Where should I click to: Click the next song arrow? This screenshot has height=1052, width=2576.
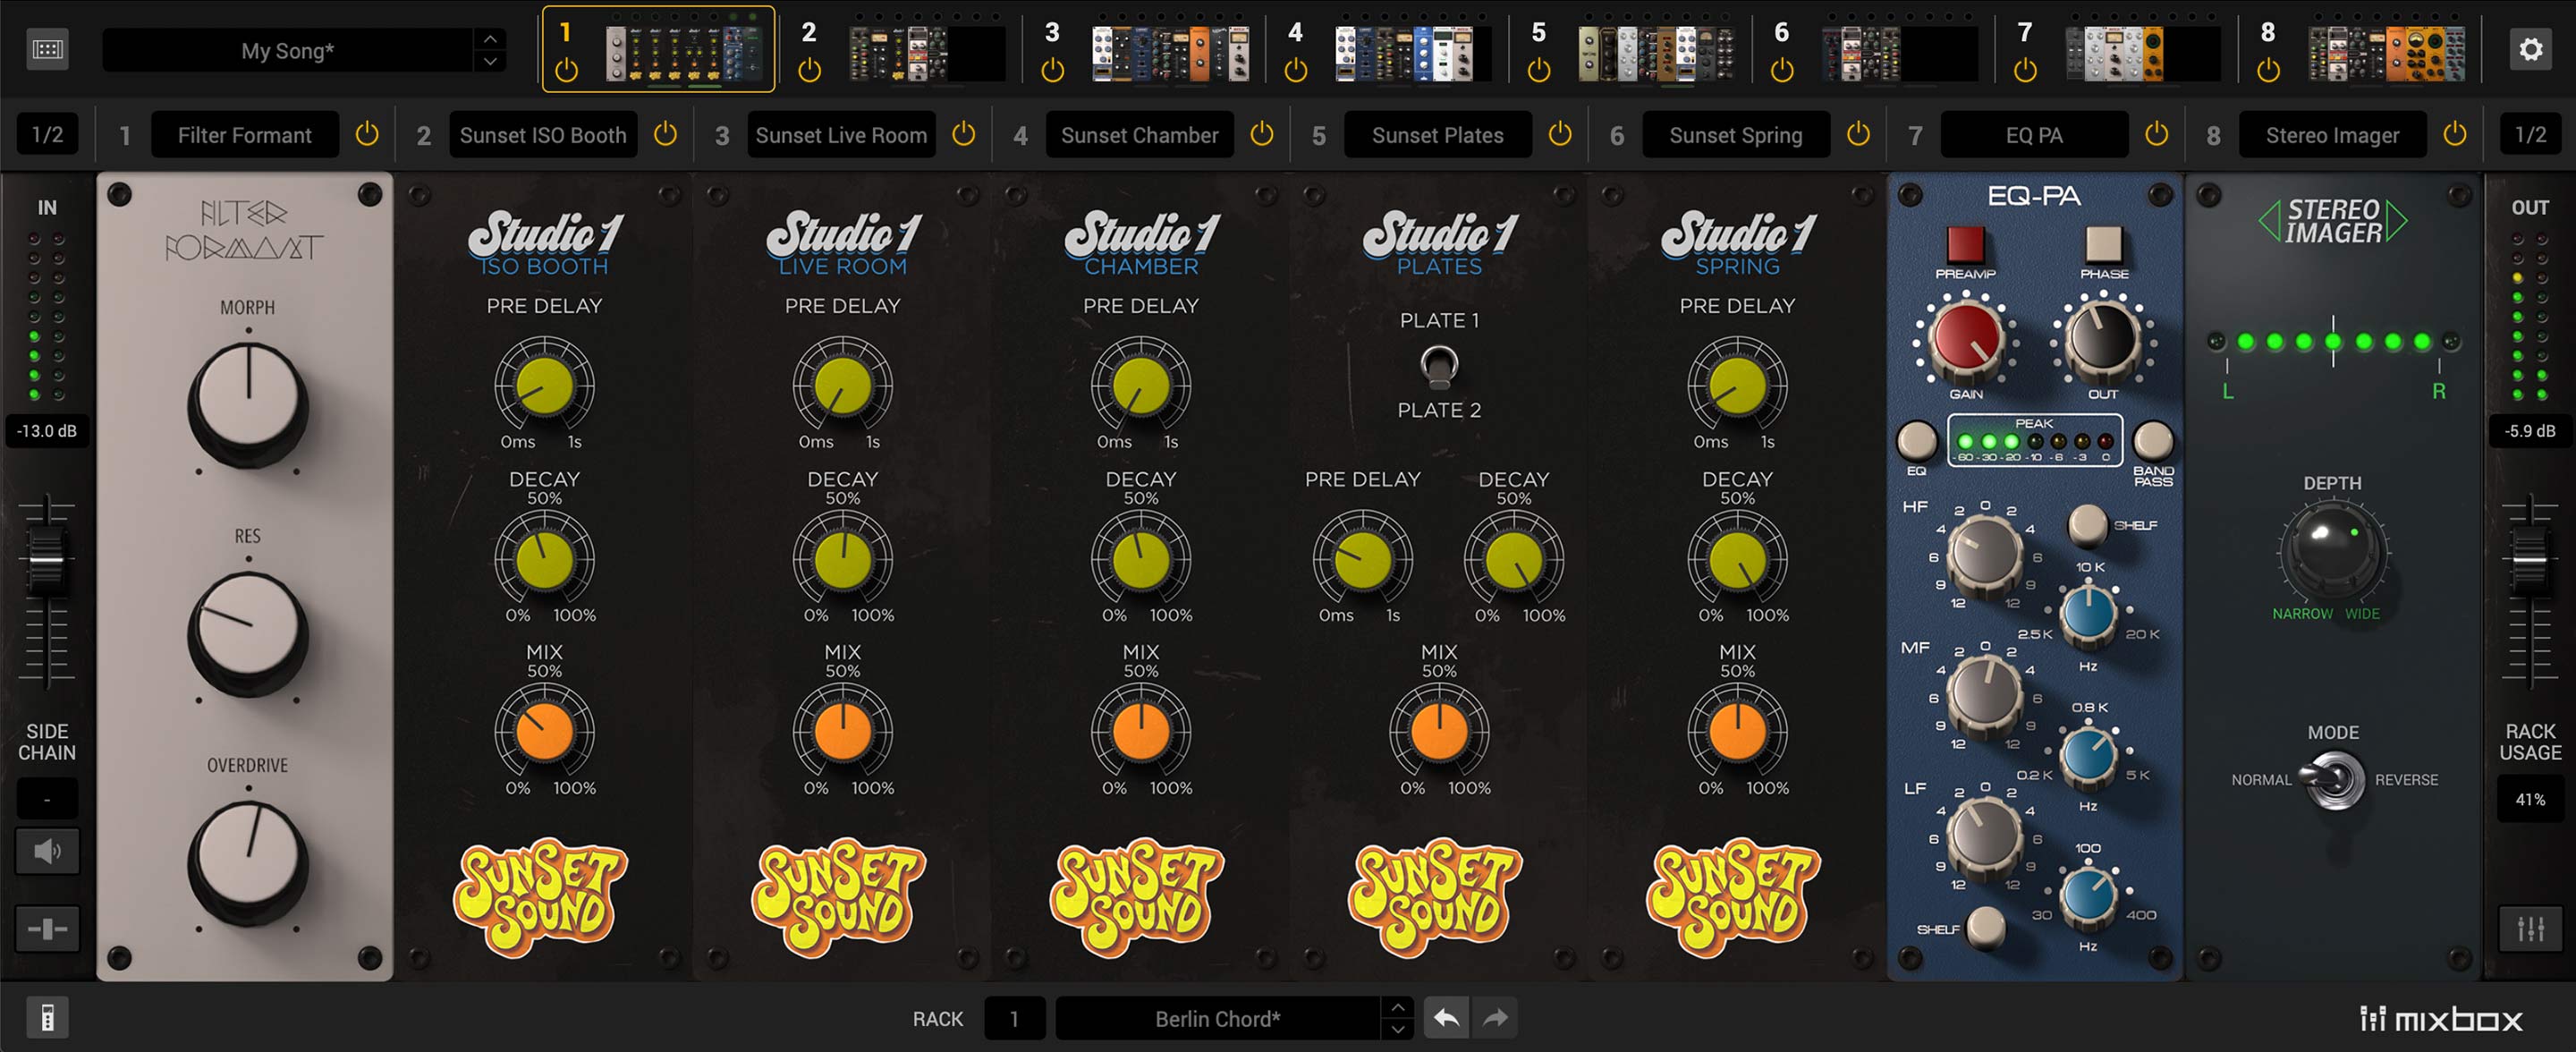click(490, 61)
